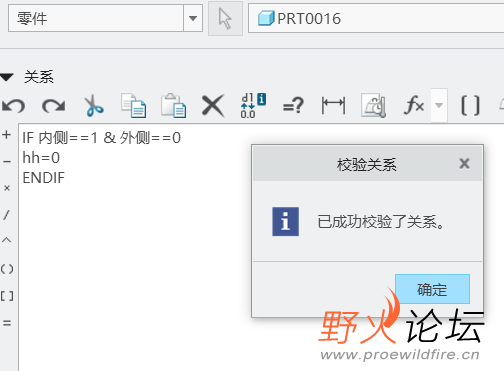Image resolution: width=504 pixels, height=371 pixels.
Task: Delete selected relation with the X icon
Action: pos(213,106)
